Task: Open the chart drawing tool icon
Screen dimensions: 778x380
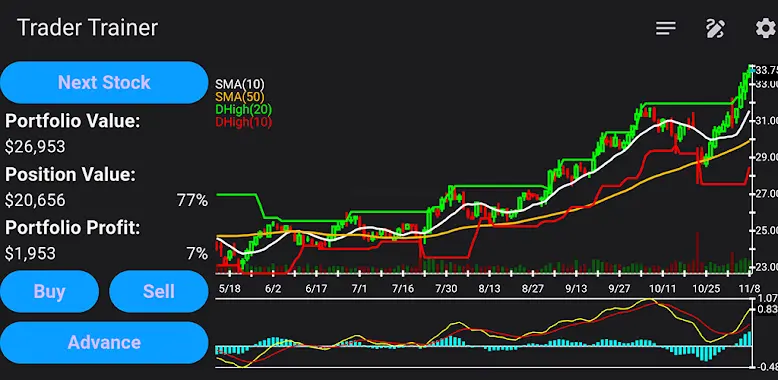Action: [715, 28]
